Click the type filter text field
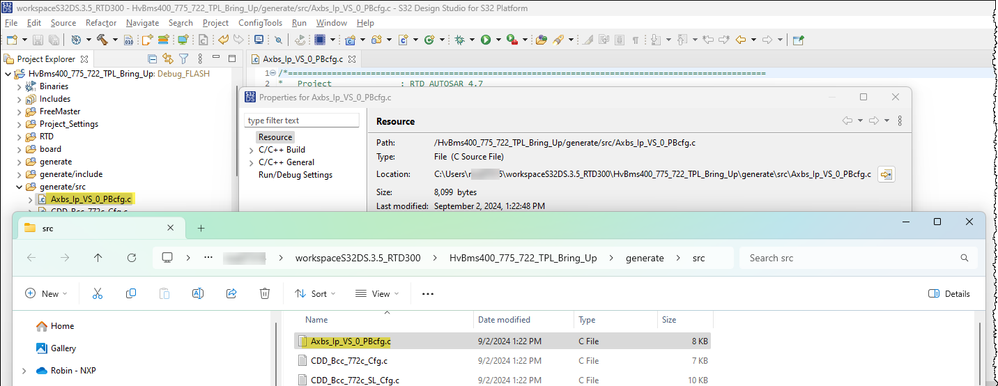The width and height of the screenshot is (998, 386). tap(302, 120)
